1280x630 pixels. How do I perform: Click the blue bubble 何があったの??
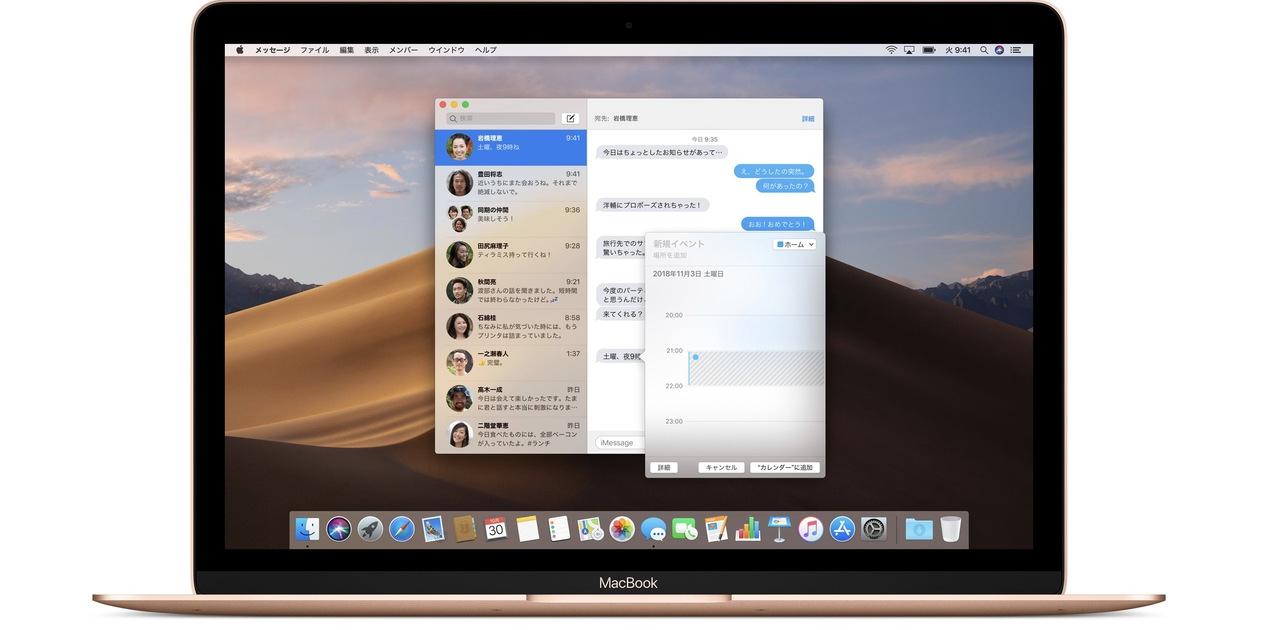coord(785,186)
